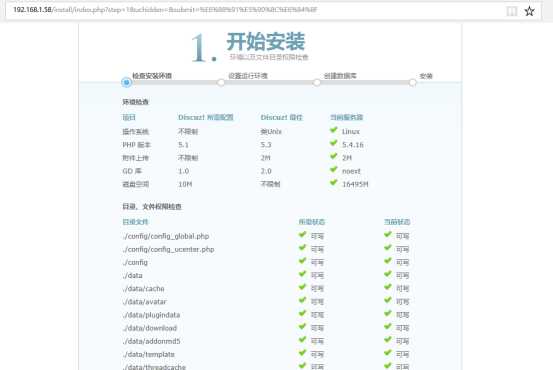Click current-status check for ./data/download
Image resolution: width=553 pixels, height=370 pixels.
[x=388, y=326]
